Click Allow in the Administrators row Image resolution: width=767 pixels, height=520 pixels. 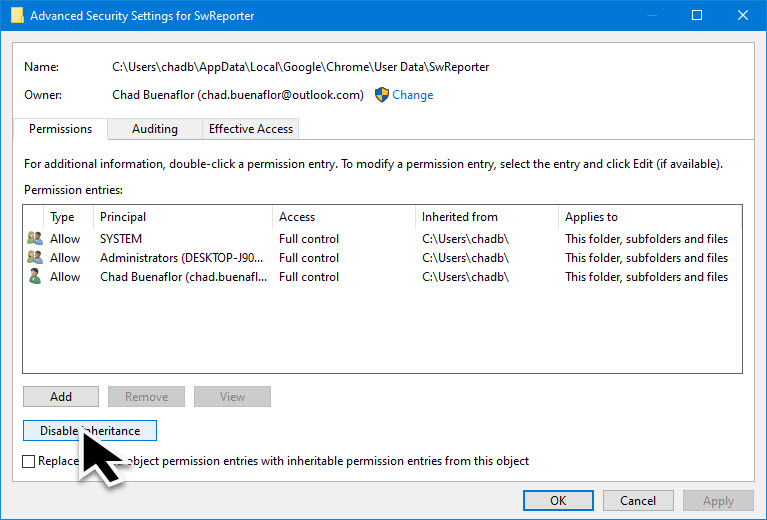point(65,258)
